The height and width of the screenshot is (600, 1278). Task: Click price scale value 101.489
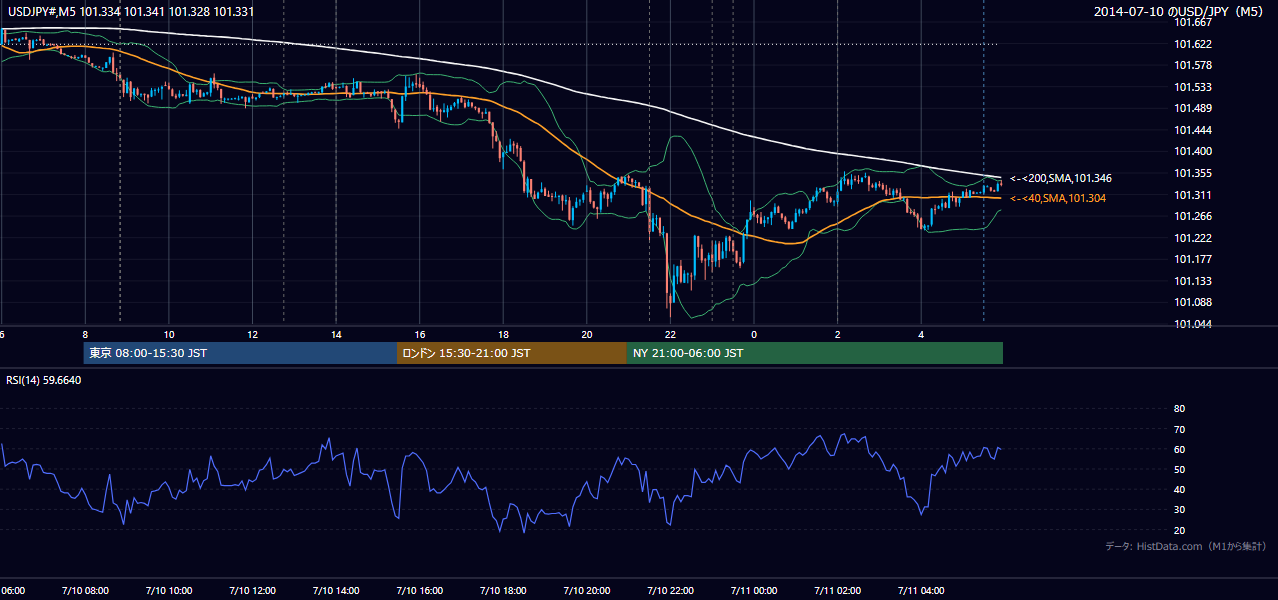pos(1194,108)
